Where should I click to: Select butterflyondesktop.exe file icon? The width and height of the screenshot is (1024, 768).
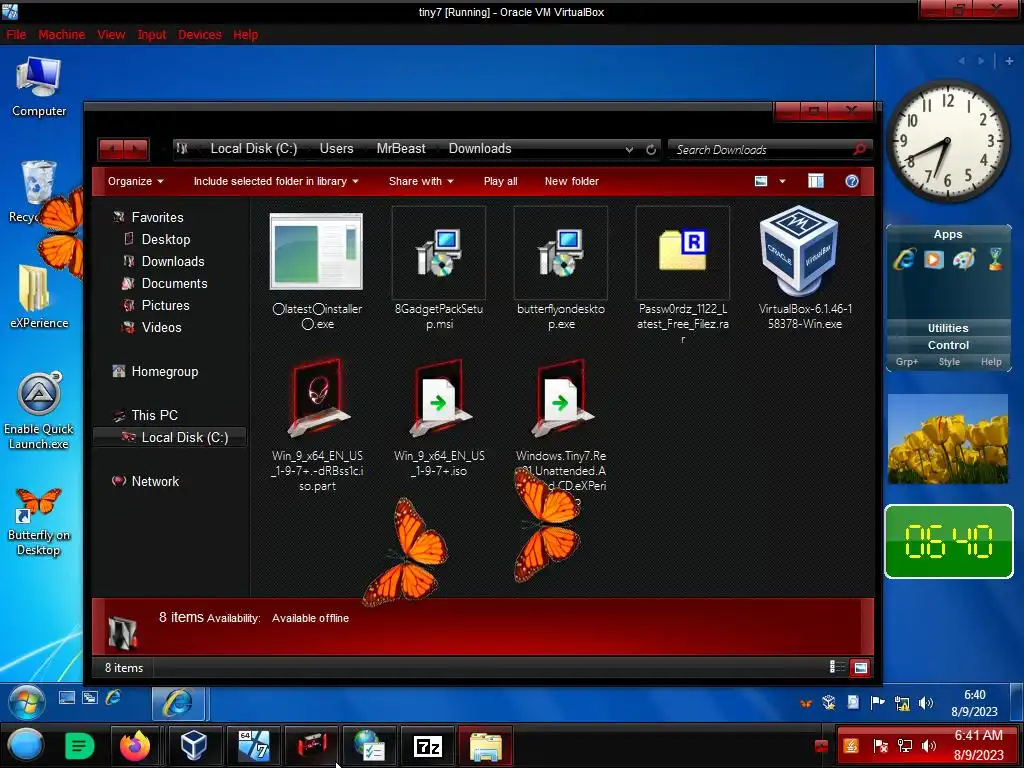pos(561,252)
